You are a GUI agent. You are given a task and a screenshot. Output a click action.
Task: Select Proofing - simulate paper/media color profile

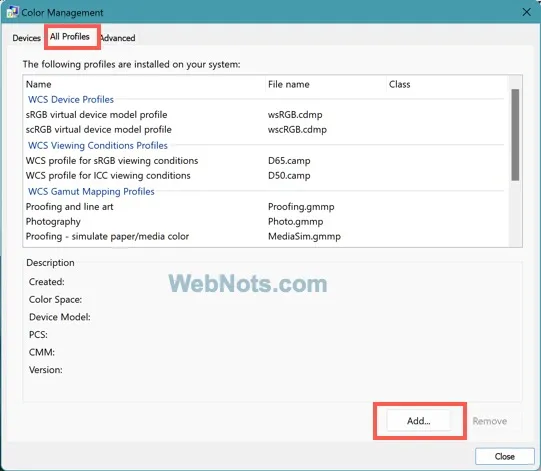266,236
